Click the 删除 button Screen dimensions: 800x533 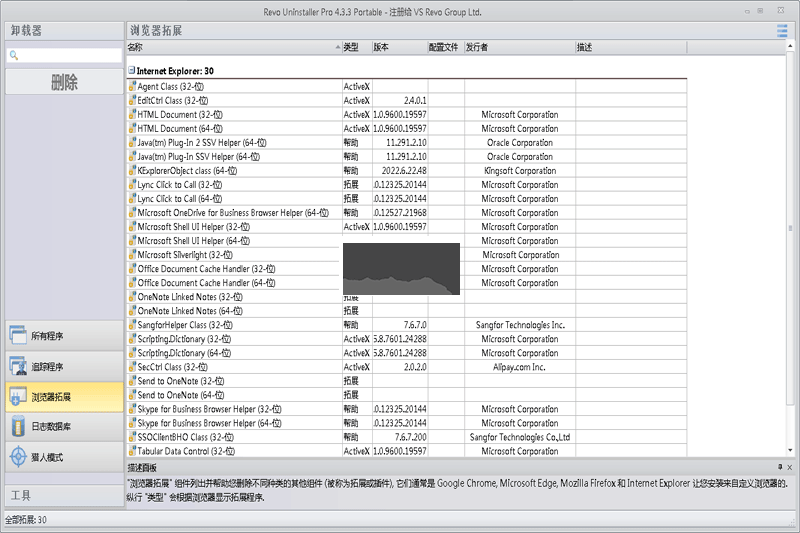pyautogui.click(x=64, y=82)
